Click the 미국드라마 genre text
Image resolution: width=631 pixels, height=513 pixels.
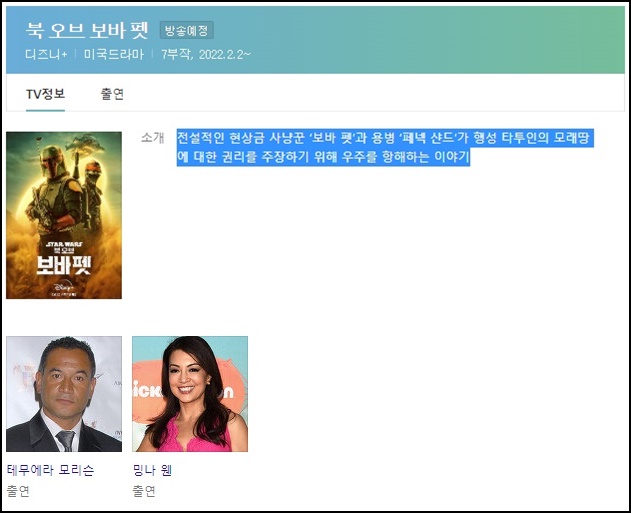[x=114, y=54]
